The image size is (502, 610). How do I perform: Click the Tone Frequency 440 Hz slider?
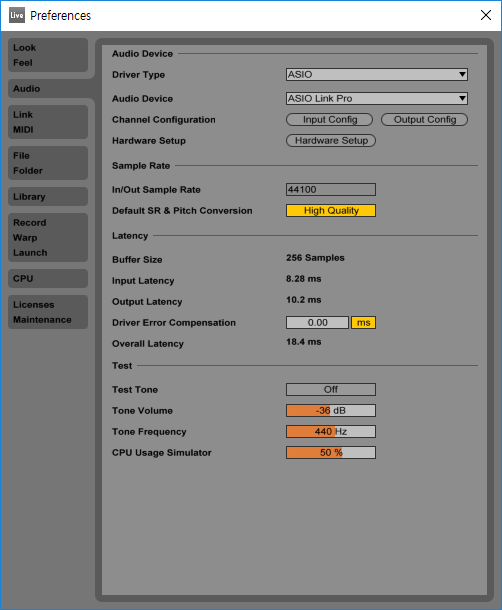[x=331, y=431]
